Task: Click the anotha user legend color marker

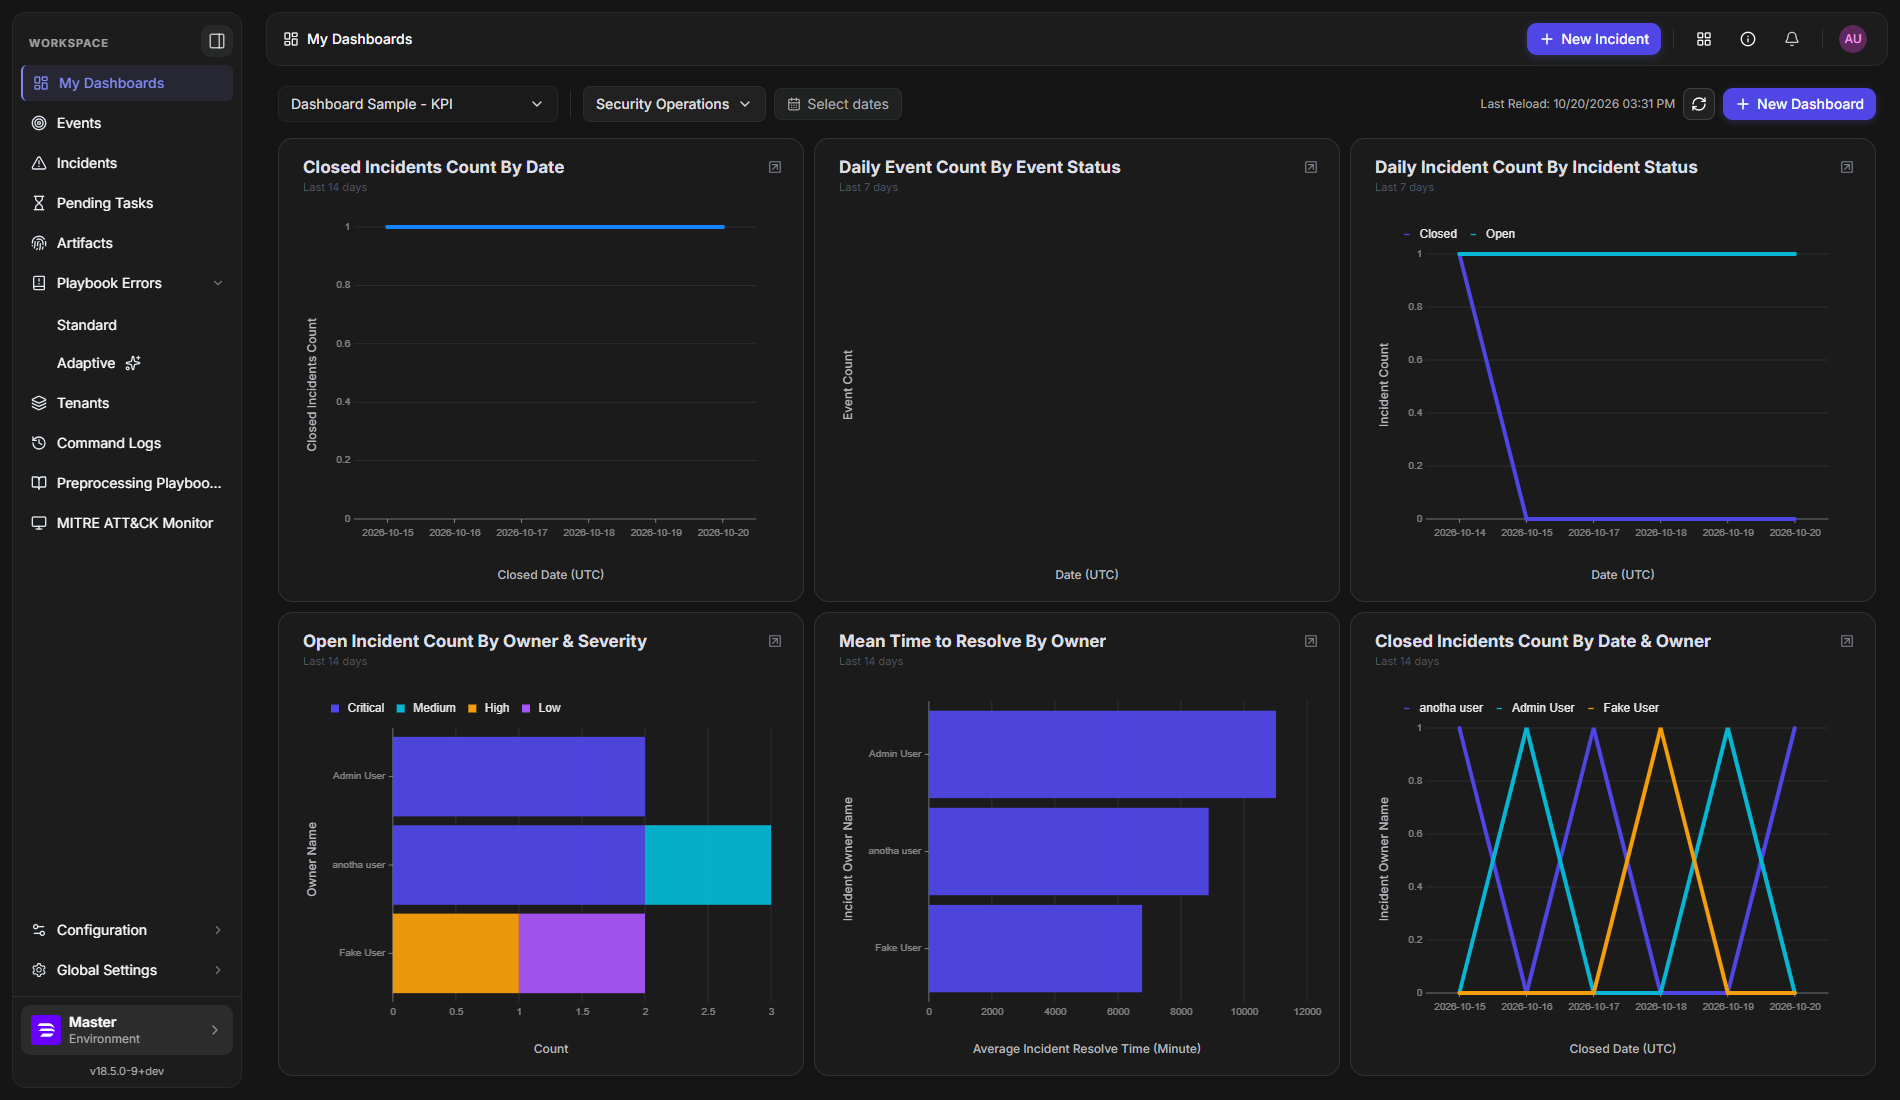Action: 1407,708
